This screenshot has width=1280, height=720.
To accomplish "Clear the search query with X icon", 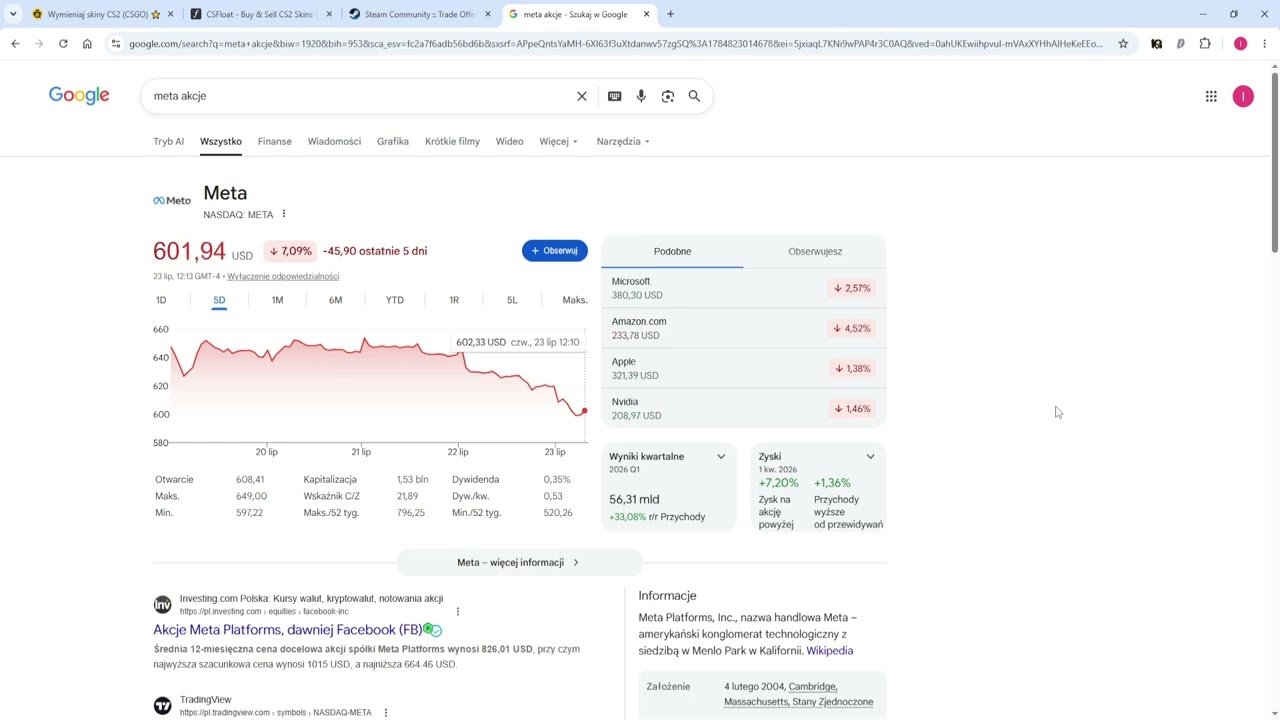I will pyautogui.click(x=582, y=96).
